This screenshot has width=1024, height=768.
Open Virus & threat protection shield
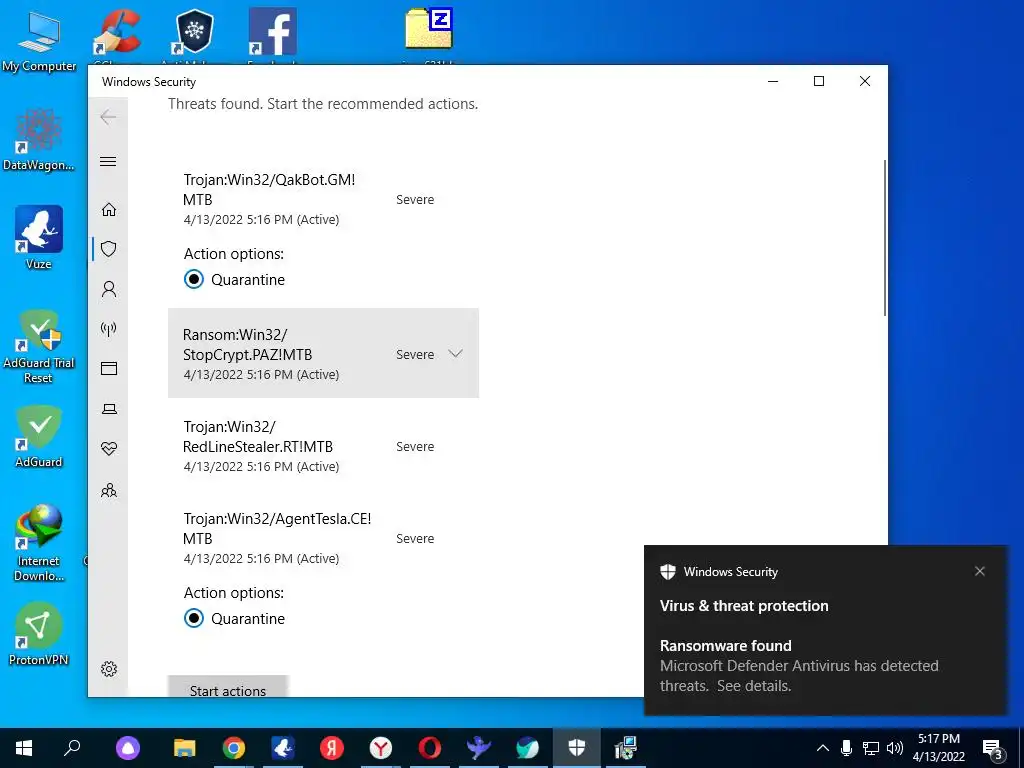(x=109, y=249)
